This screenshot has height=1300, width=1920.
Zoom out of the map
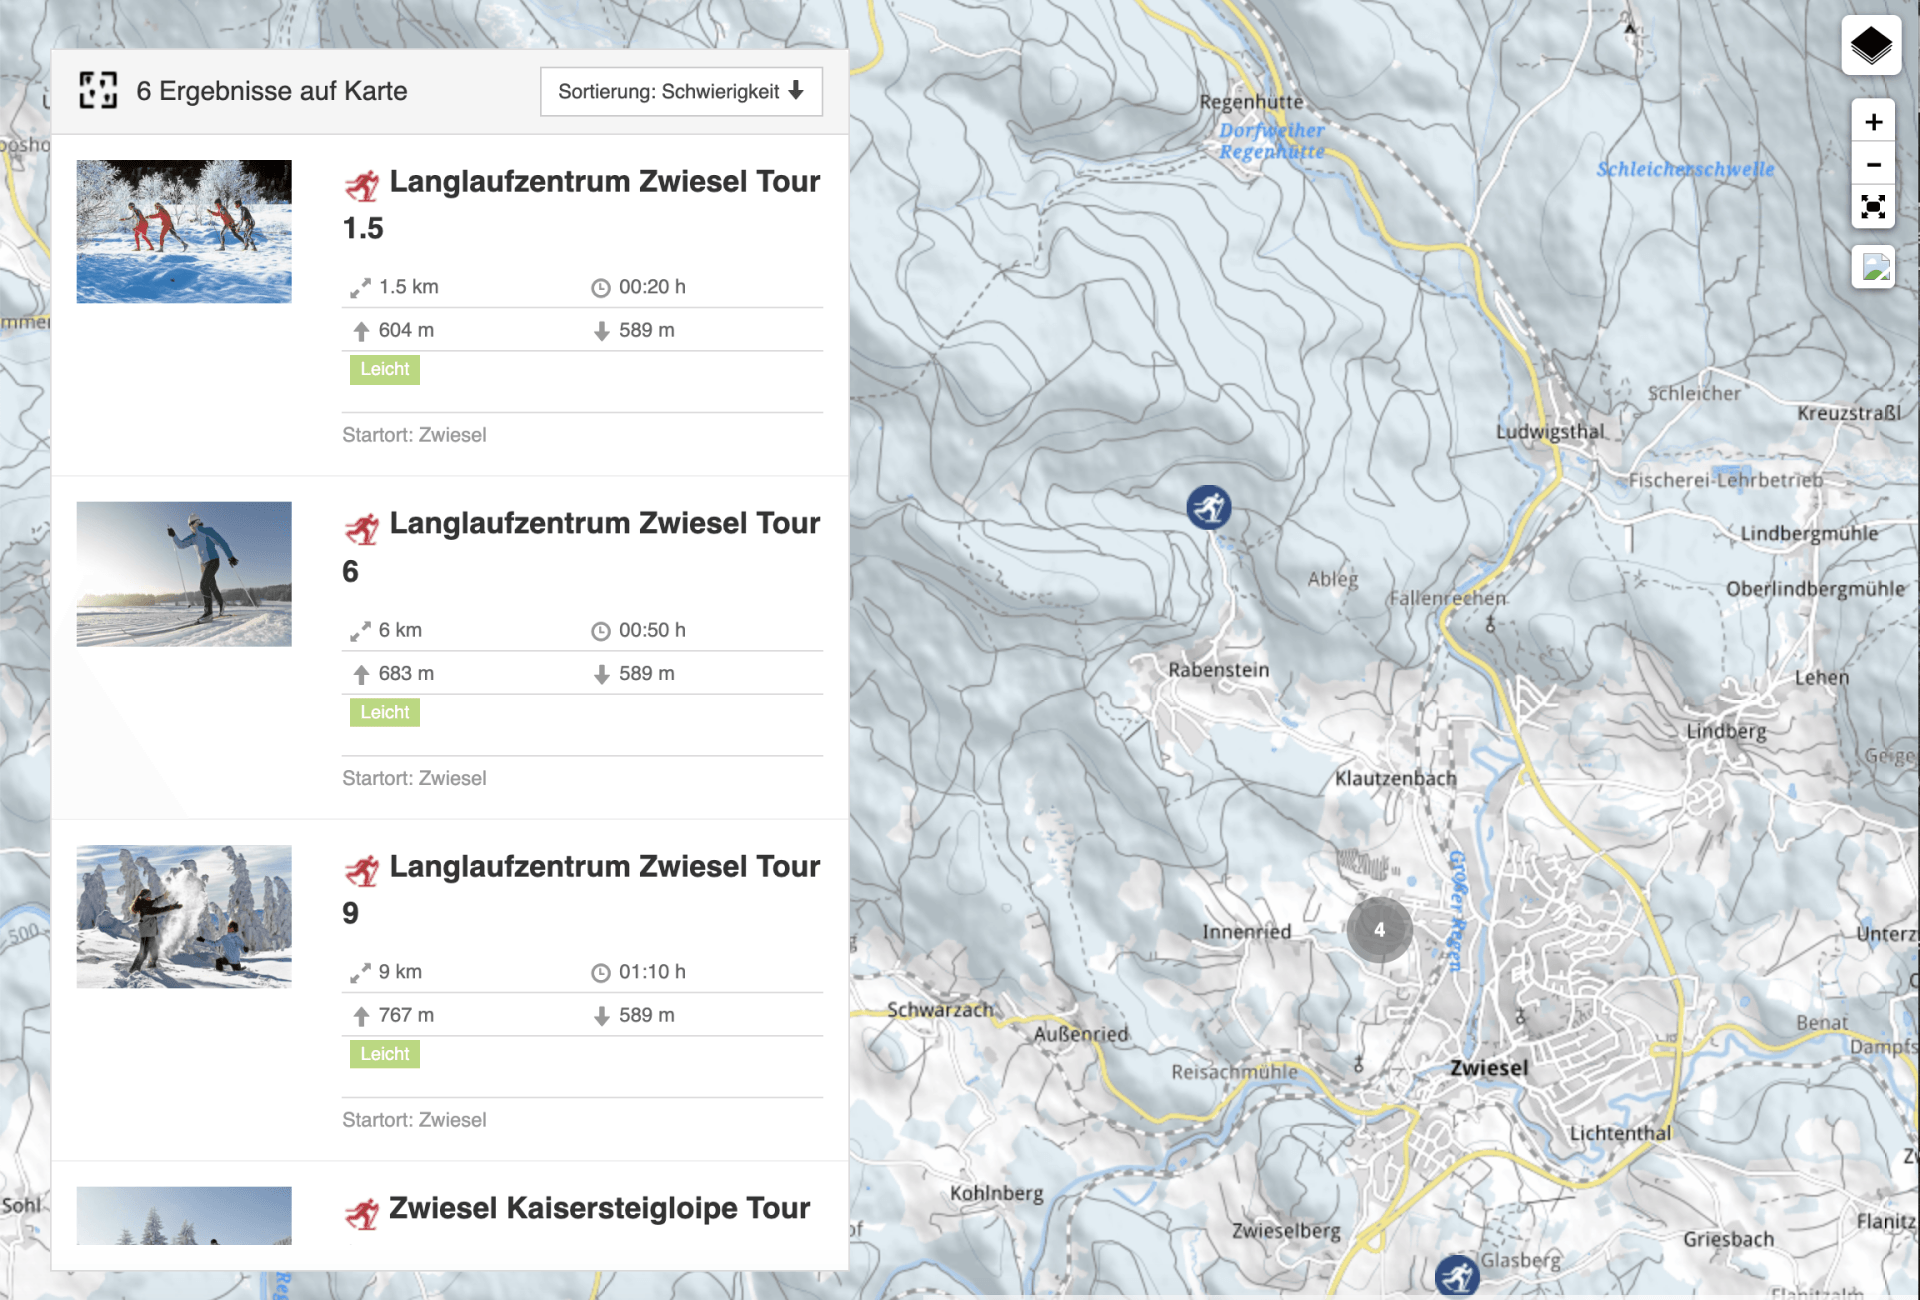pos(1873,165)
